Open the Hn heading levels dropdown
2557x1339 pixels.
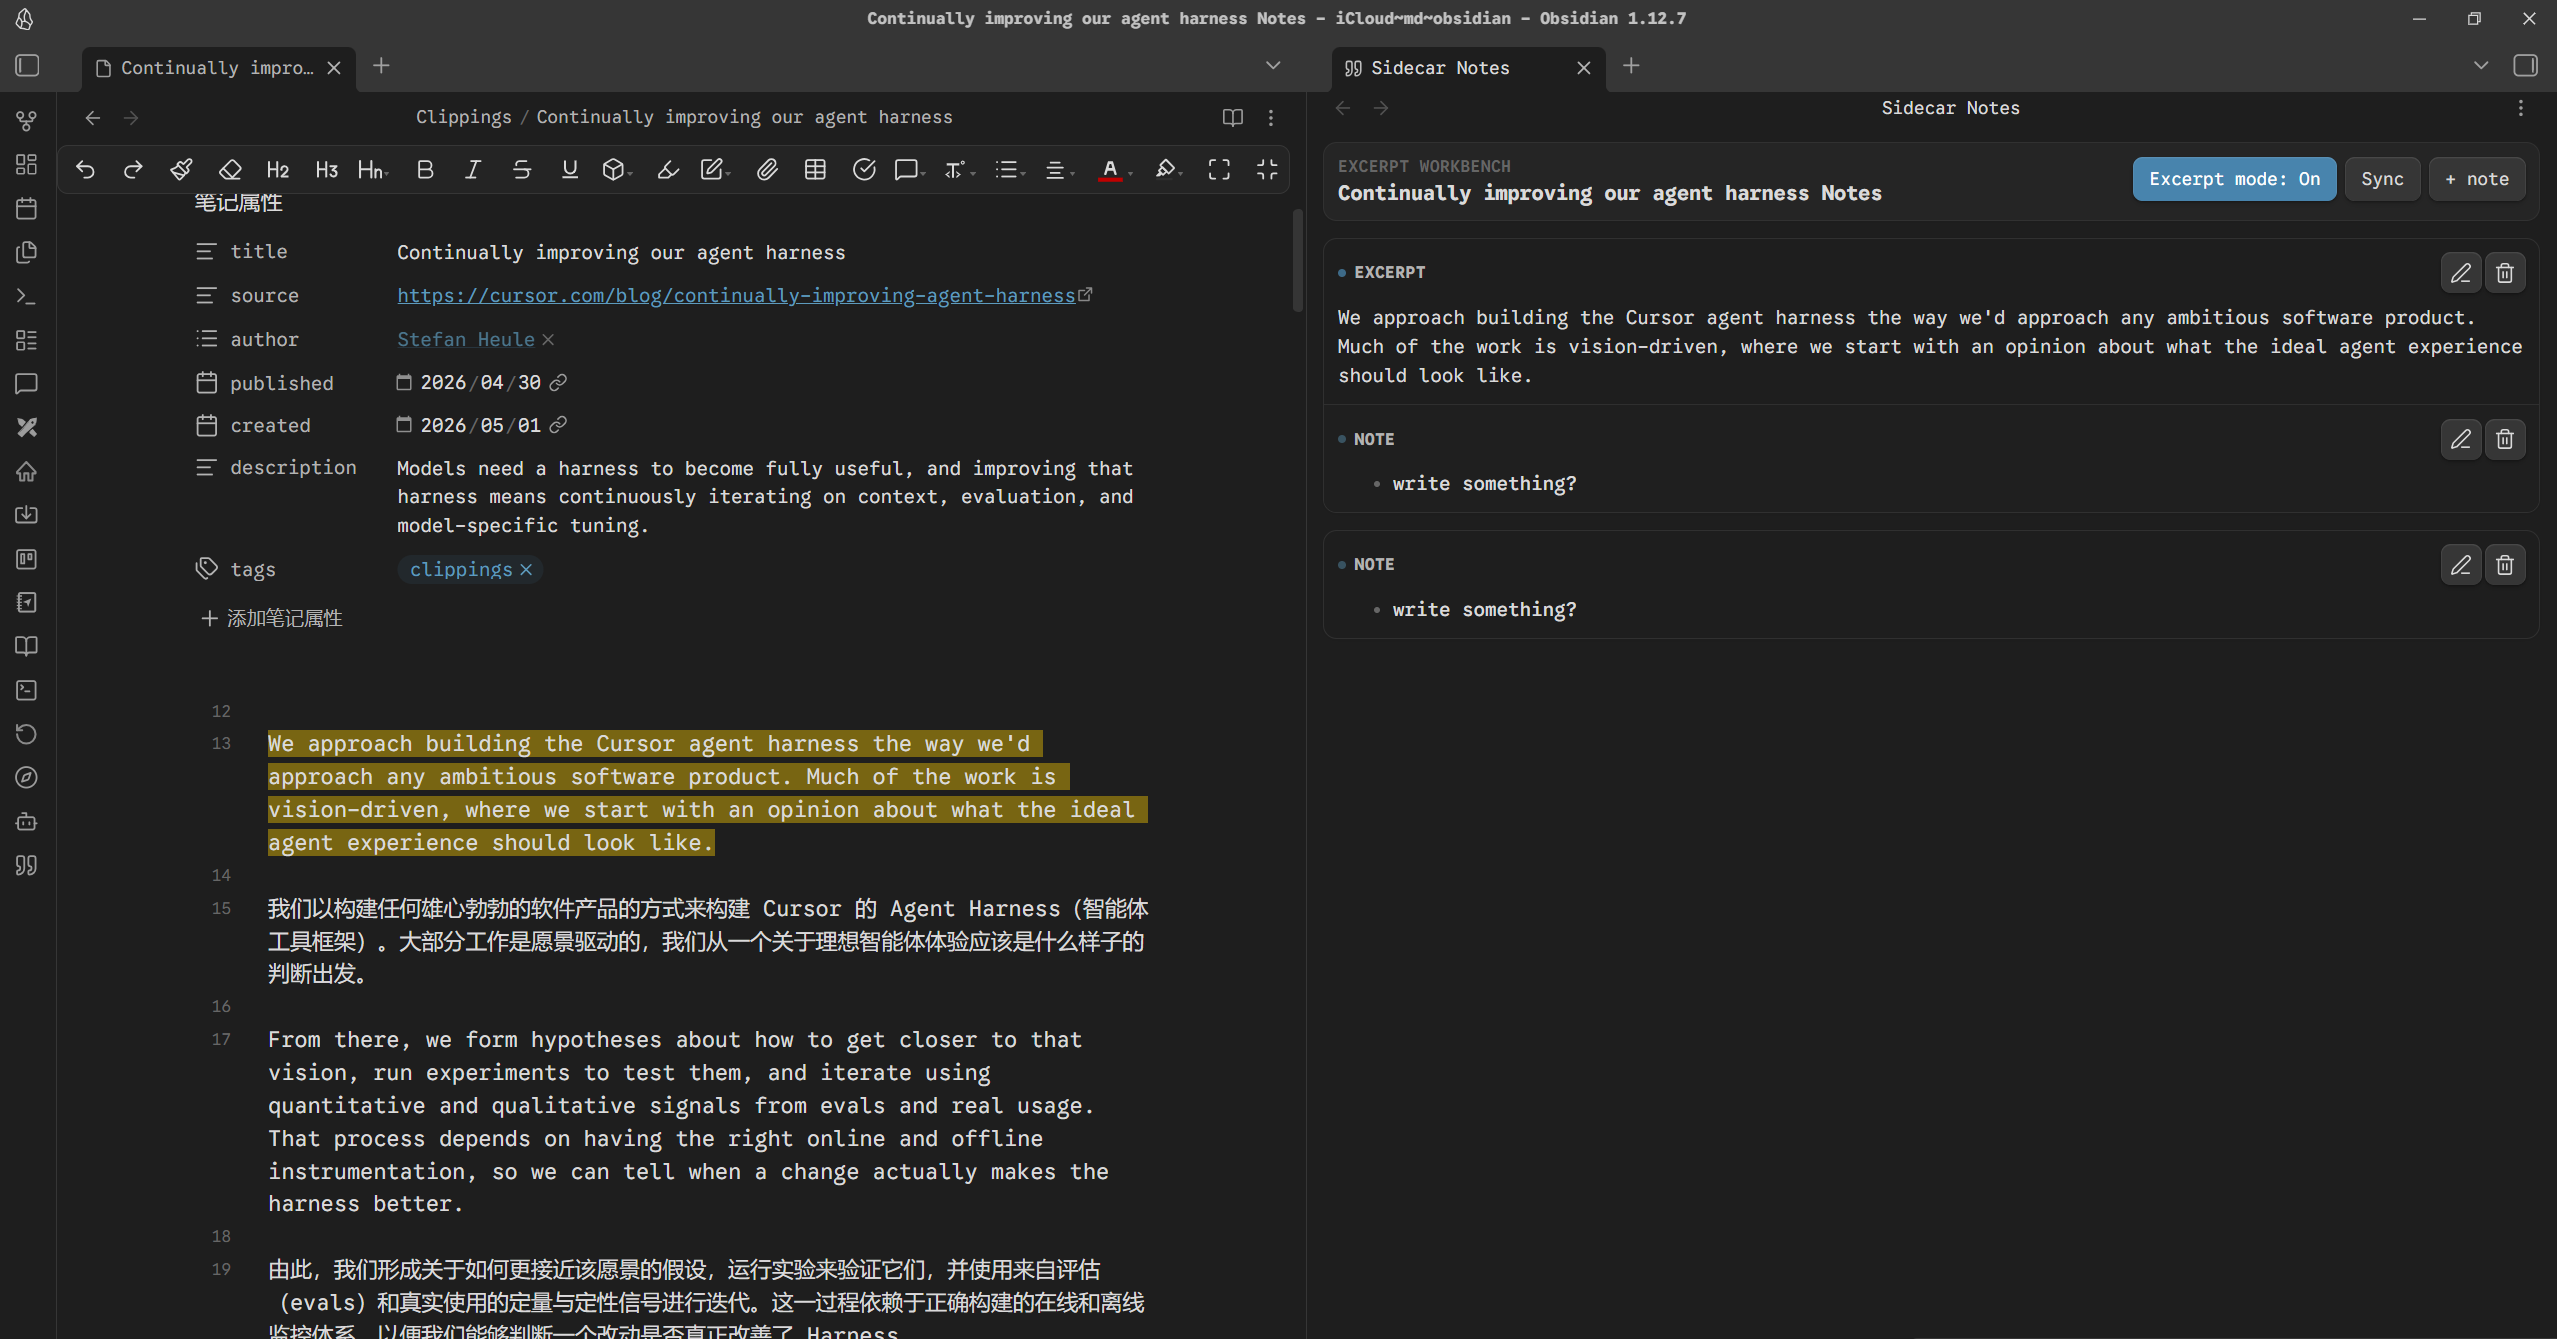373,170
